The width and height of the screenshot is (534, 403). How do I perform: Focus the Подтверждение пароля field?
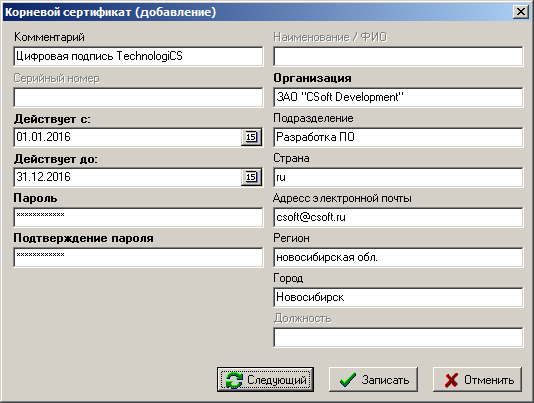point(138,257)
